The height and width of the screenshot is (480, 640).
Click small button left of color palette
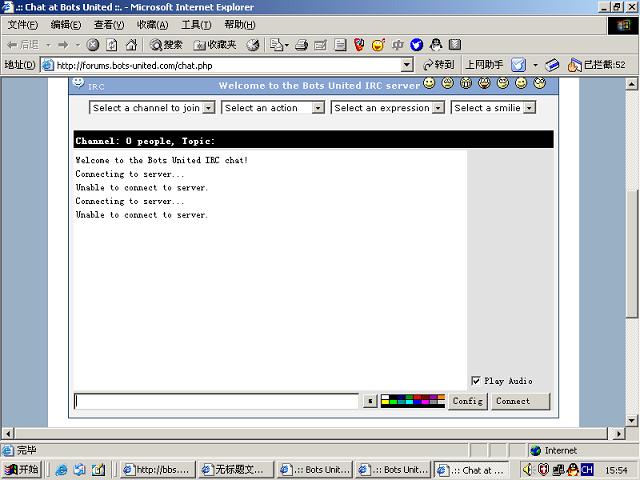[370, 401]
